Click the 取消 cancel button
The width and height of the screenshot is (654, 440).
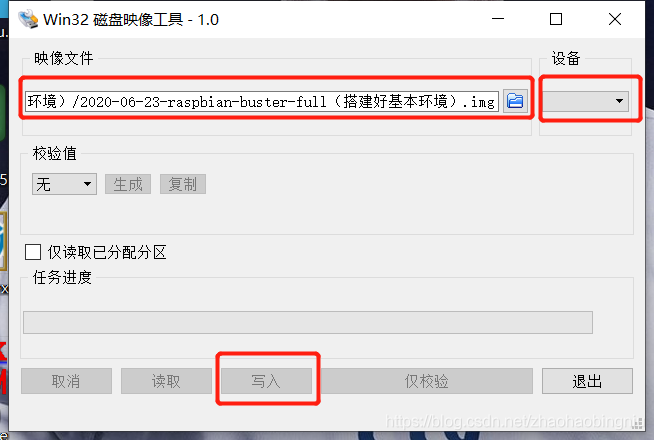tap(66, 381)
